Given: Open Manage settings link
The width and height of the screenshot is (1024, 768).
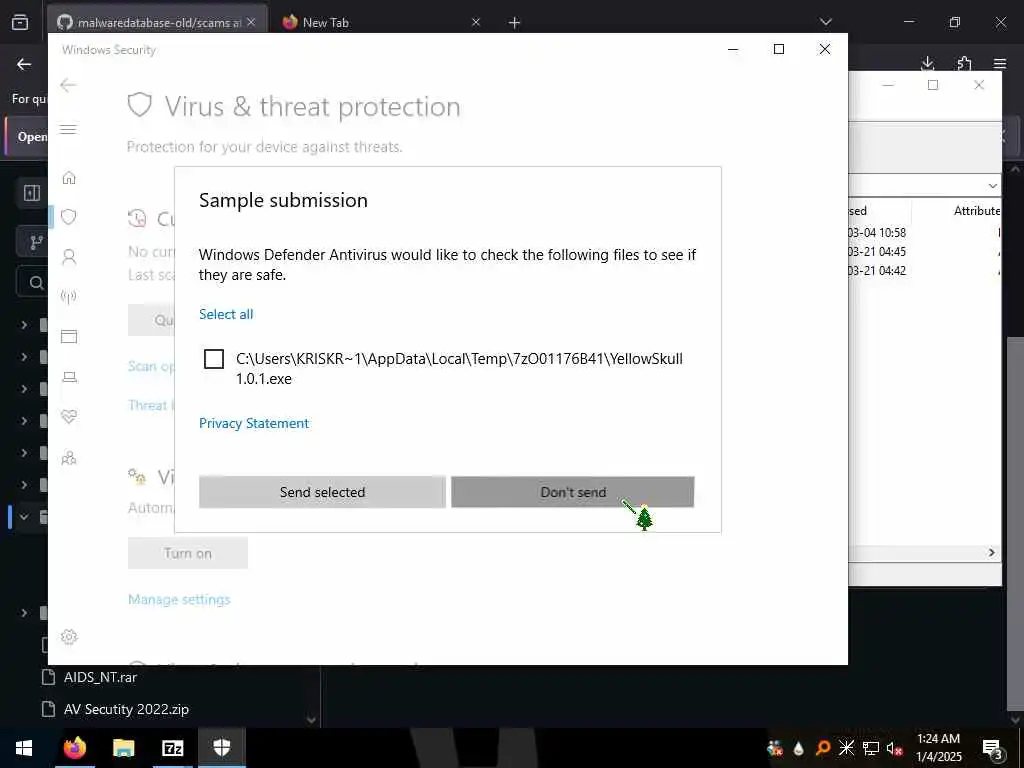Looking at the screenshot, I should coord(179,600).
